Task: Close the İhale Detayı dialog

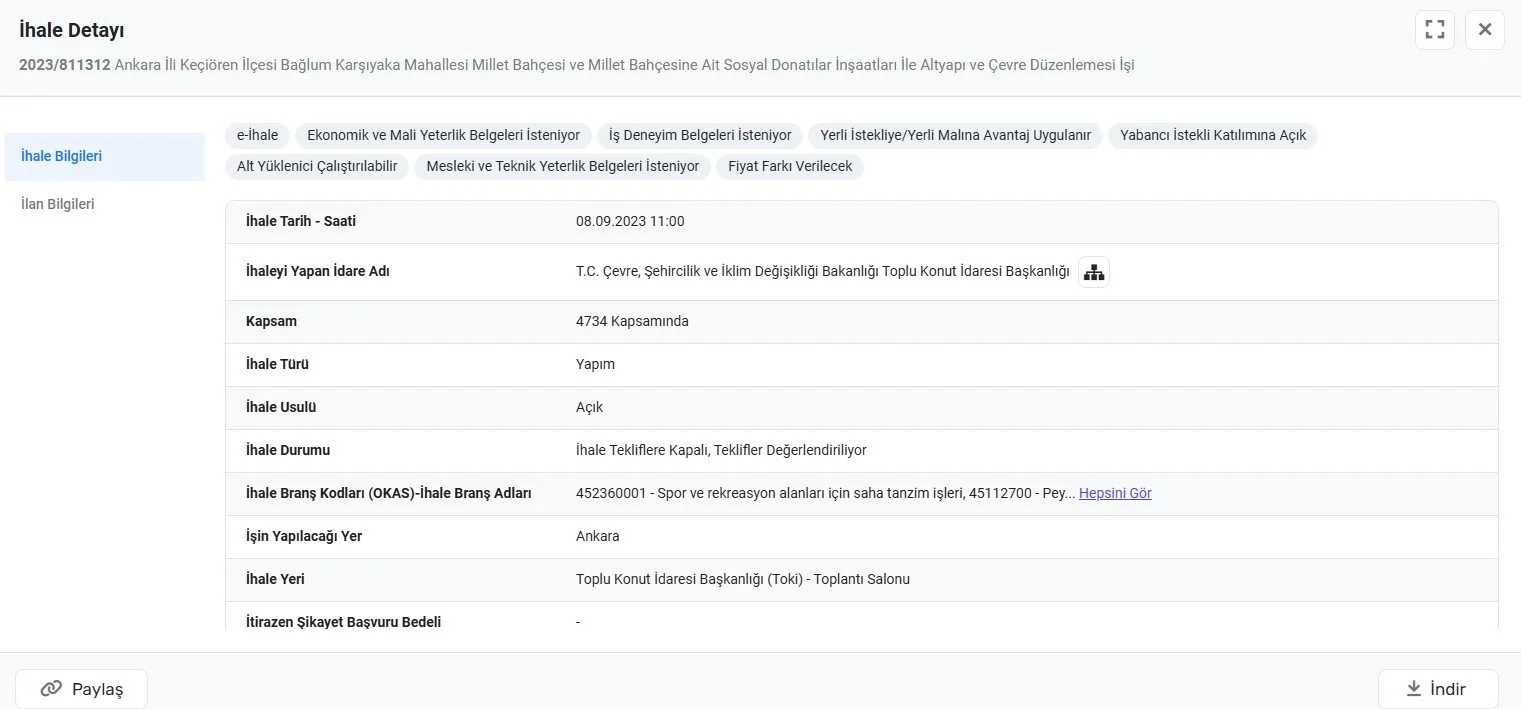Action: tap(1484, 29)
